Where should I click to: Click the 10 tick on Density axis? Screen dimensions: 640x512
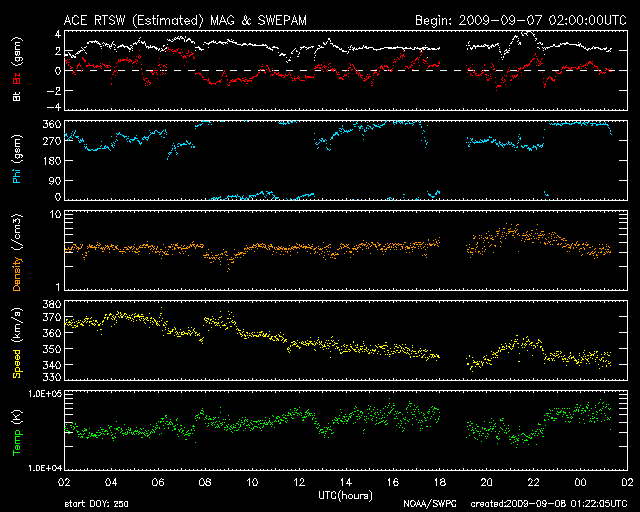(56, 215)
